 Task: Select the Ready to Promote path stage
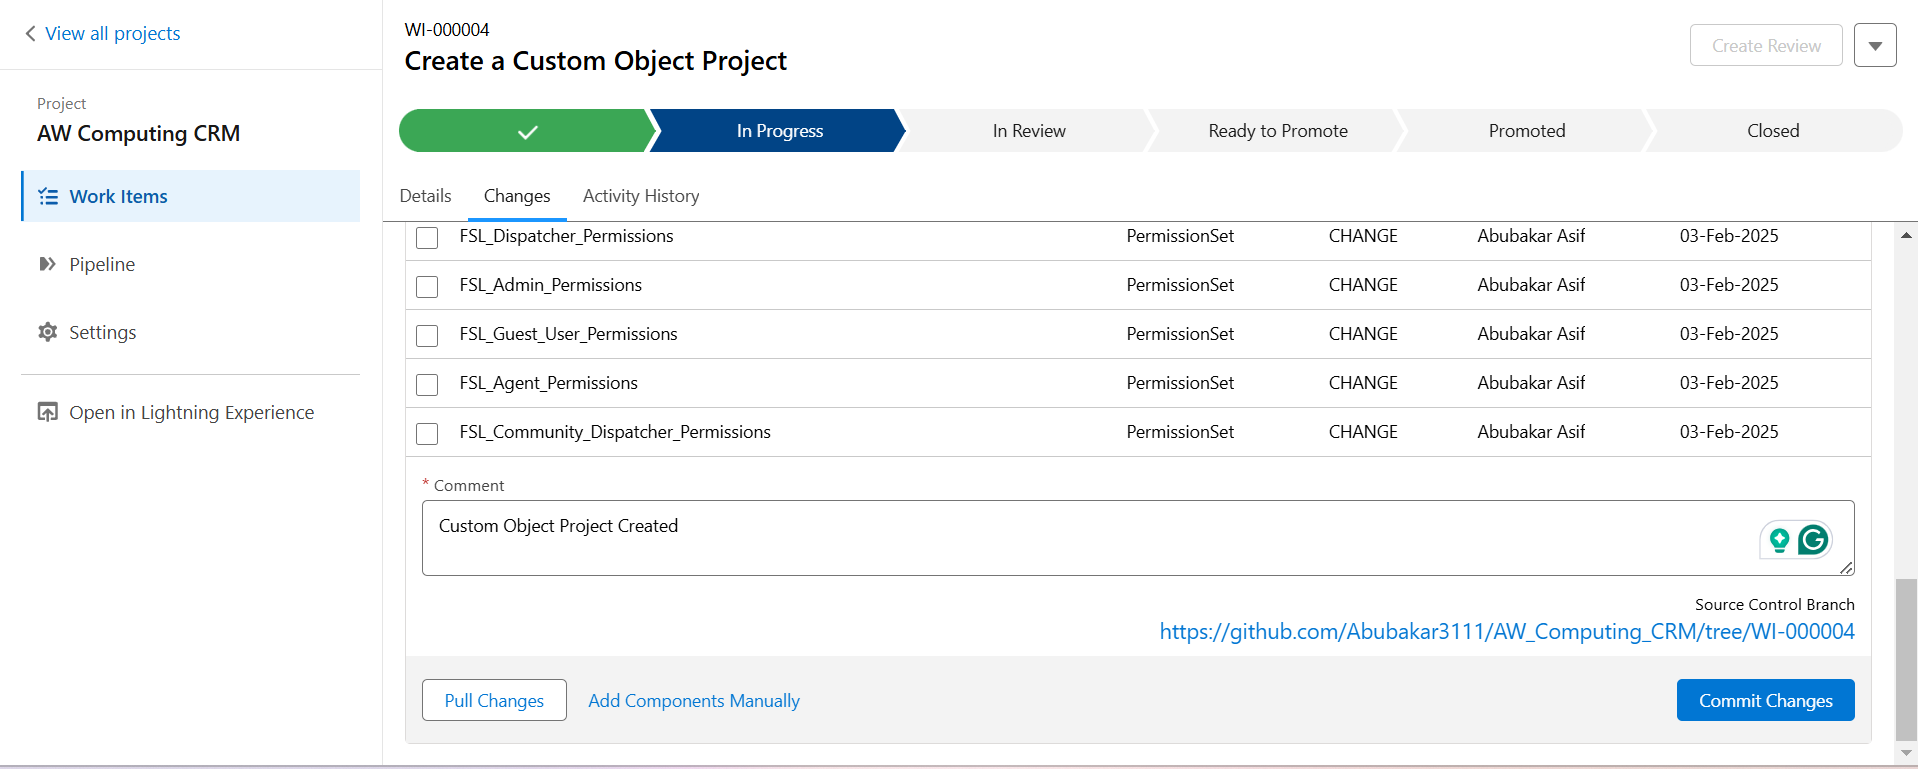pyautogui.click(x=1278, y=131)
